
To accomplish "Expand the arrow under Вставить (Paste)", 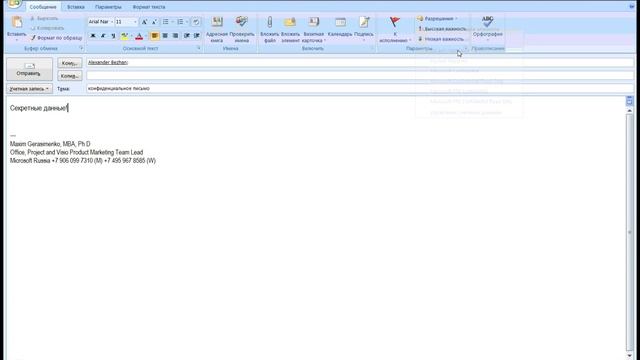I will pyautogui.click(x=17, y=40).
